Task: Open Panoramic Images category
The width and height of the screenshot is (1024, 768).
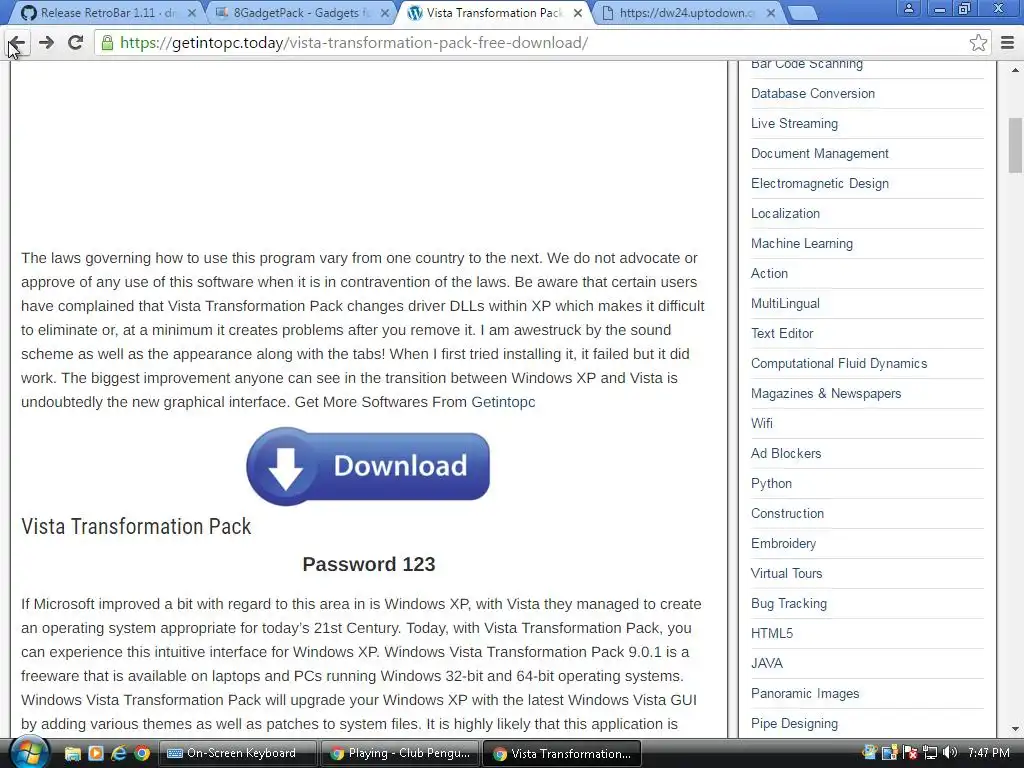Action: (805, 694)
